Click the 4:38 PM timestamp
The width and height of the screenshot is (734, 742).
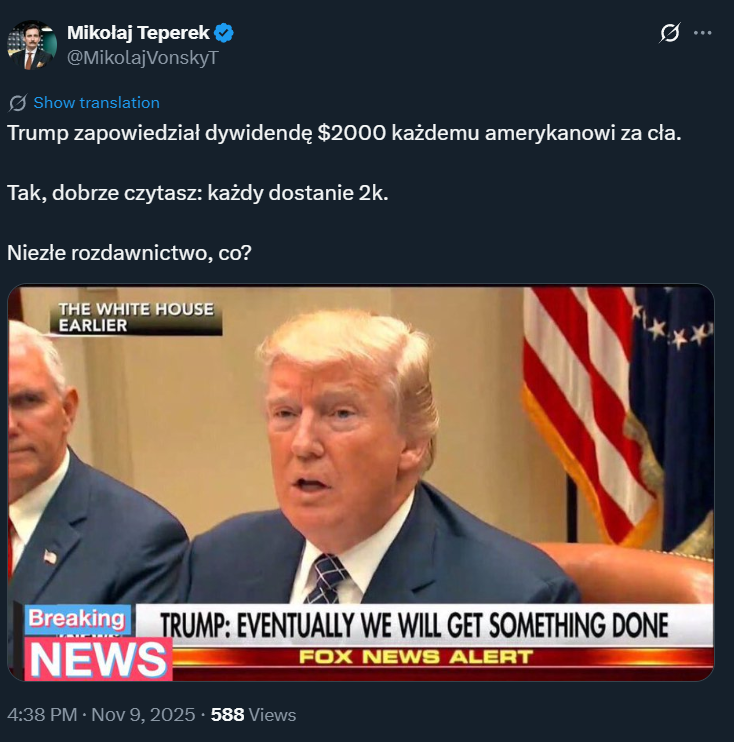coord(42,715)
